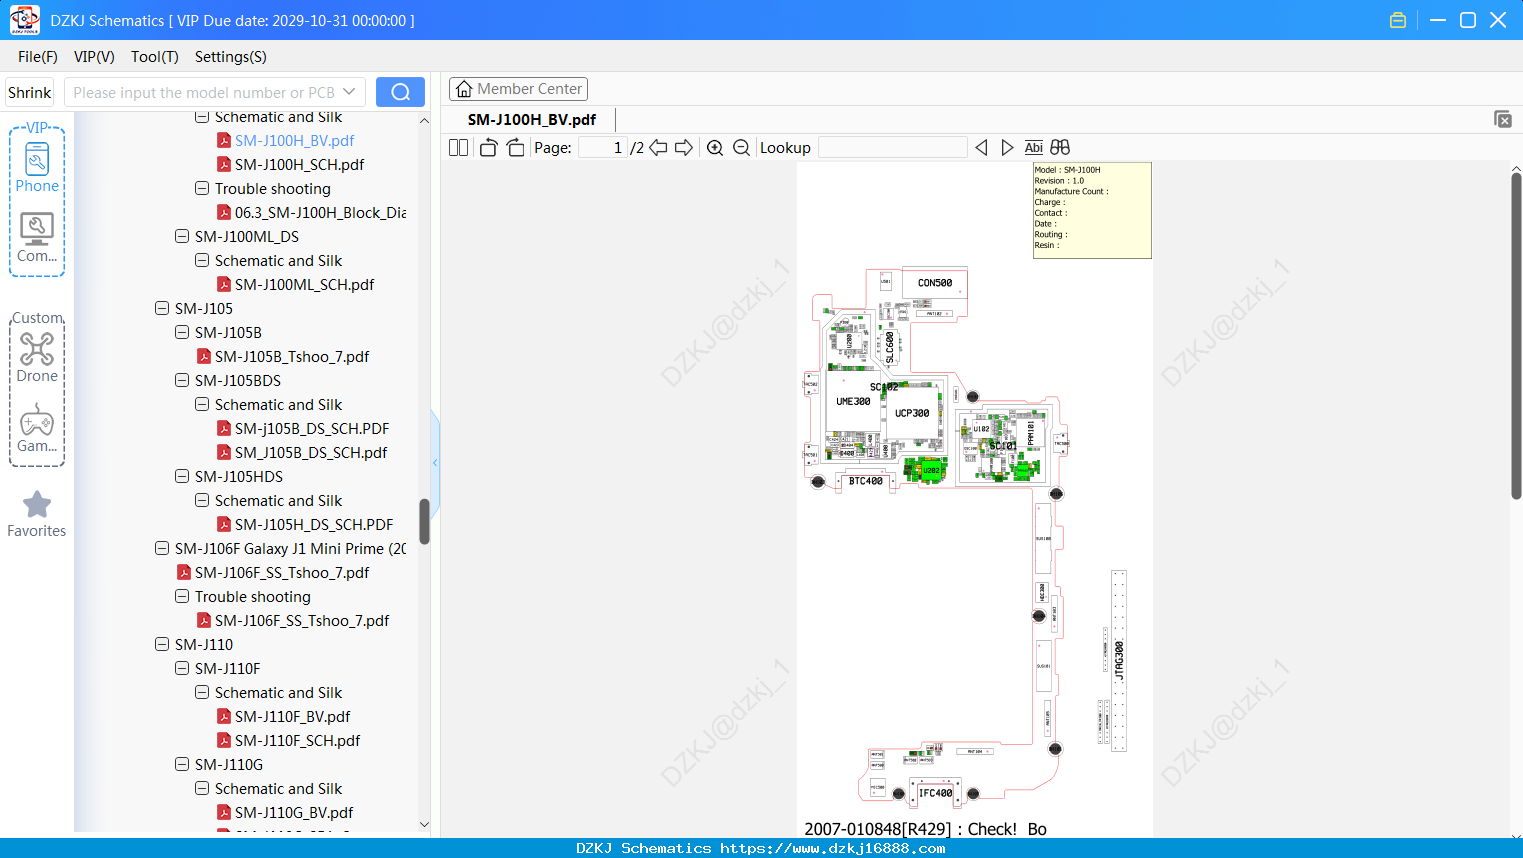Rotate the page clockwise
This screenshot has width=1523, height=858.
tap(515, 148)
